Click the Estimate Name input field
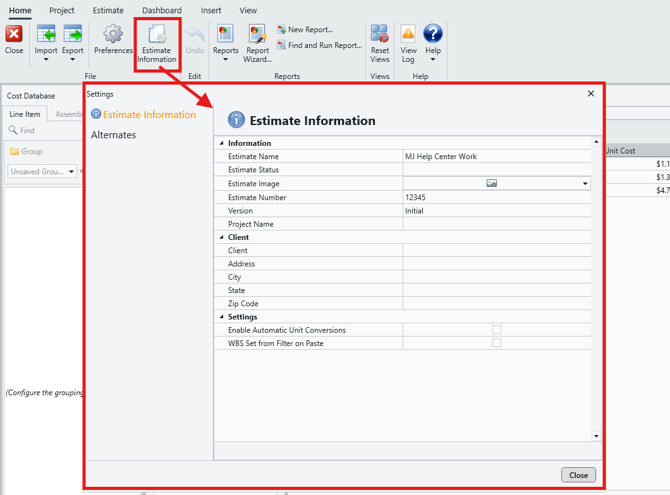This screenshot has height=495, width=670. (x=496, y=157)
